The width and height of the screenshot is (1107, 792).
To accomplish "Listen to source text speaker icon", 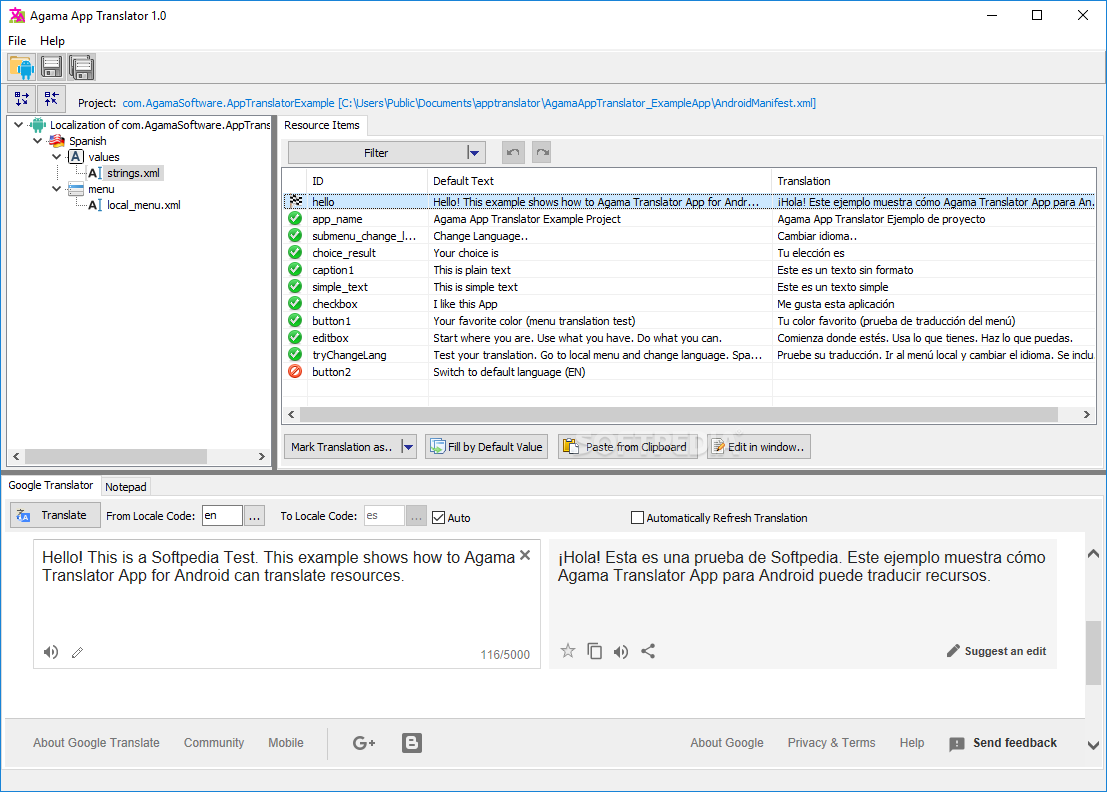I will point(50,652).
